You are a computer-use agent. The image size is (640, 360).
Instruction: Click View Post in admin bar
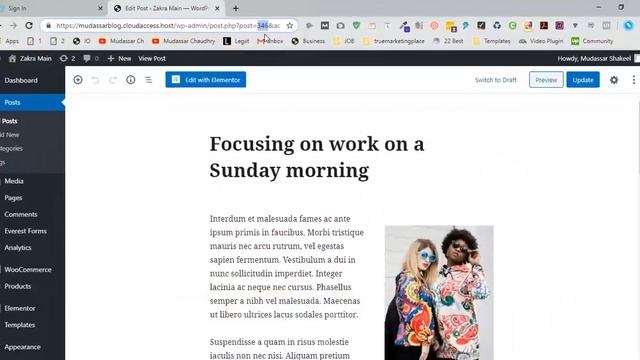pos(152,58)
